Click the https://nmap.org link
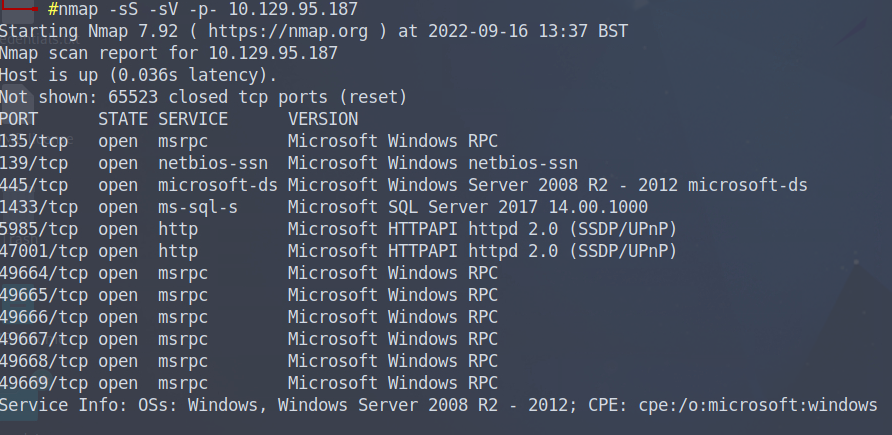 point(288,31)
